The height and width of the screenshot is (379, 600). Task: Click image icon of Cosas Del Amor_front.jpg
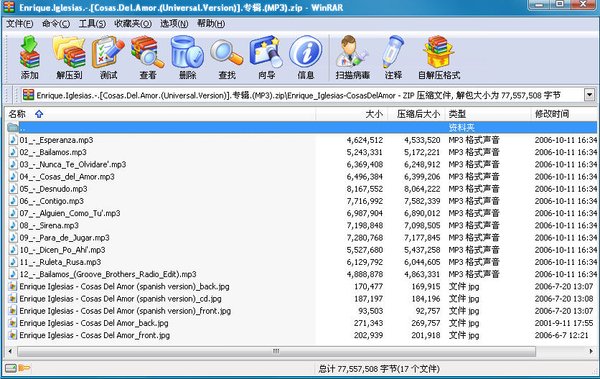[x=13, y=335]
